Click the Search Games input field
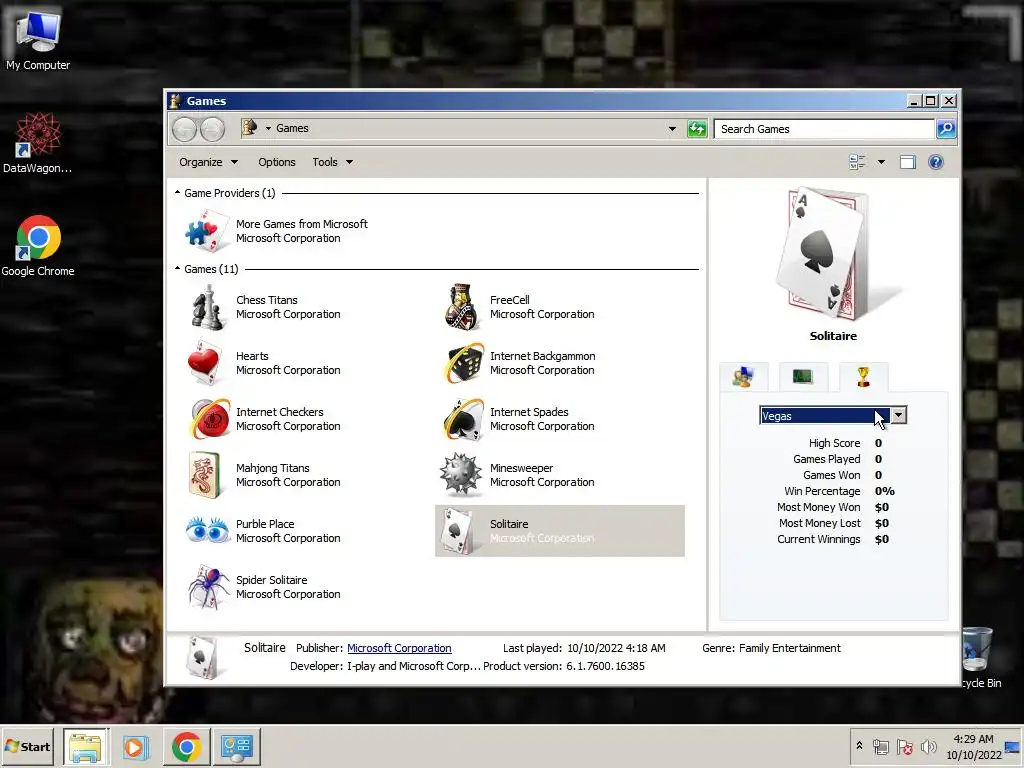Viewport: 1024px width, 768px height. click(824, 129)
